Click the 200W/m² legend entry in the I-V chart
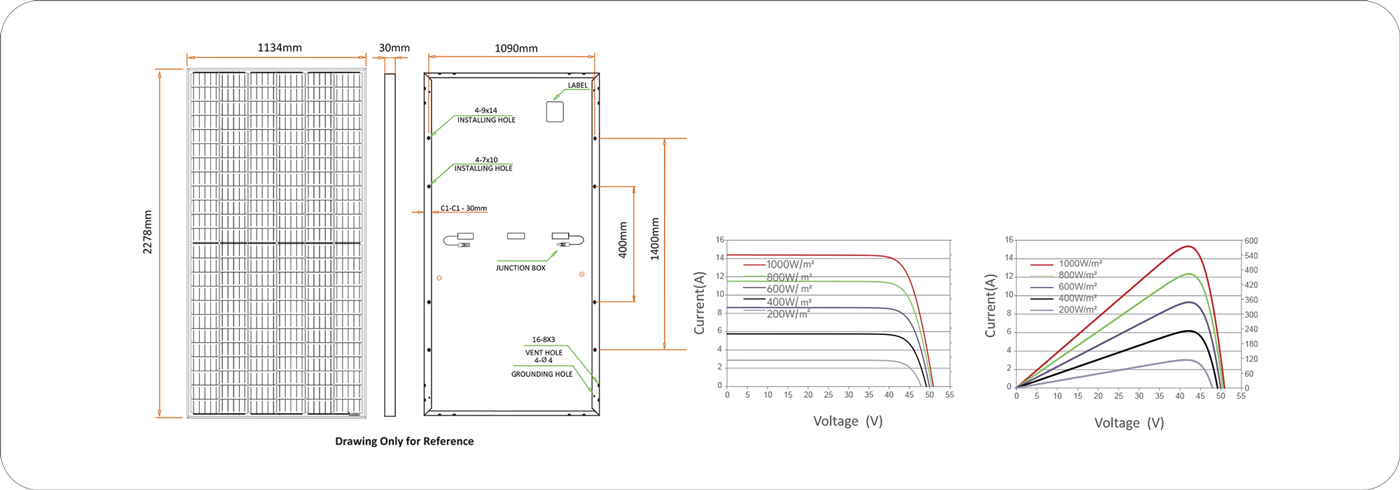 pyautogui.click(x=778, y=314)
